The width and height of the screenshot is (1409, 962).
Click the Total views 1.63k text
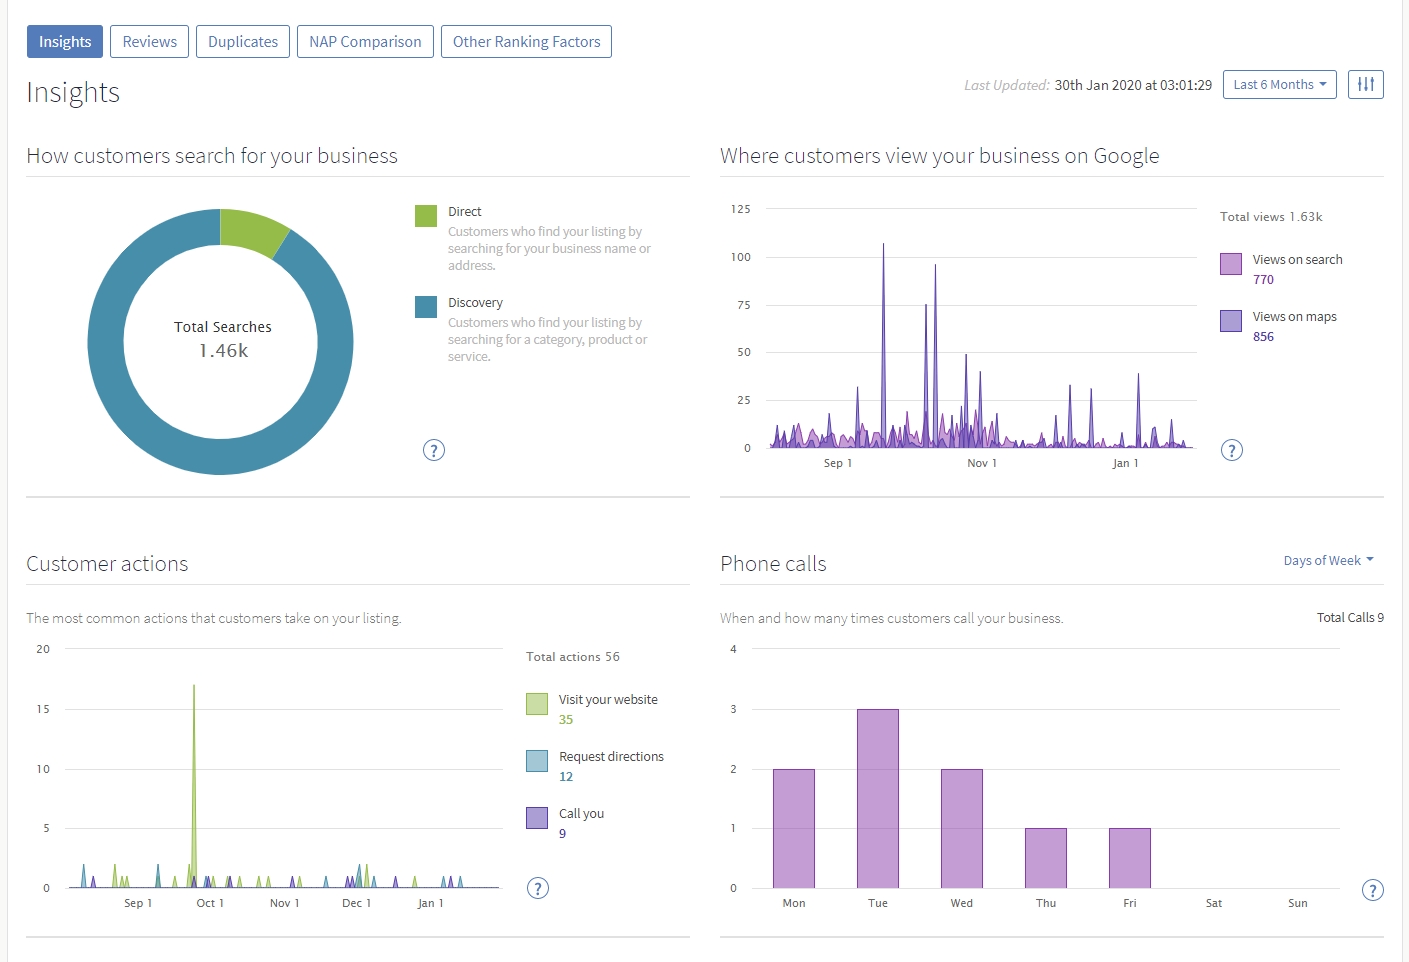click(1271, 217)
